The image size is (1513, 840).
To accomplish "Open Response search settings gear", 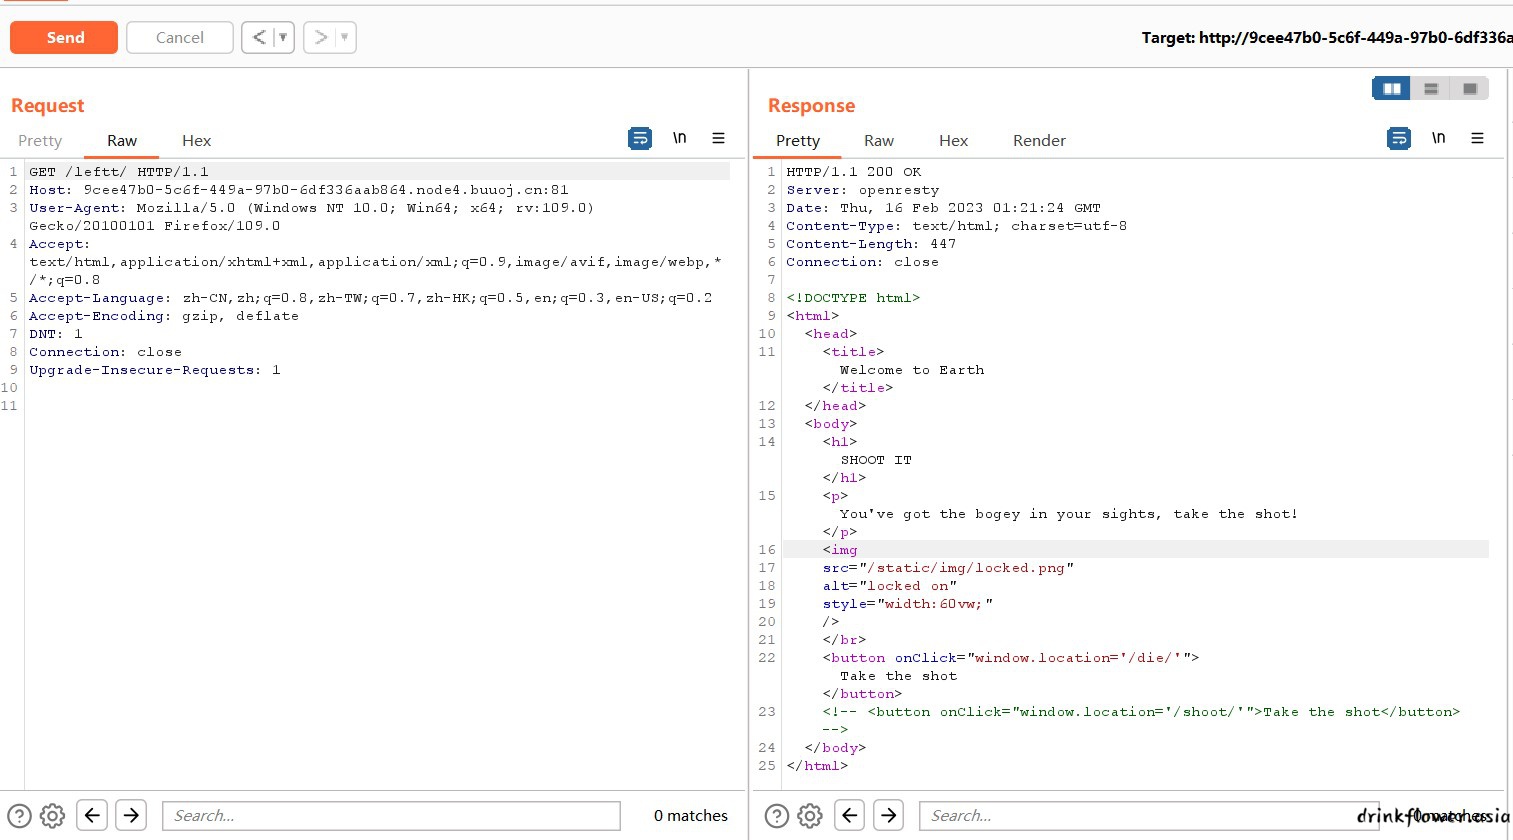I will 810,816.
